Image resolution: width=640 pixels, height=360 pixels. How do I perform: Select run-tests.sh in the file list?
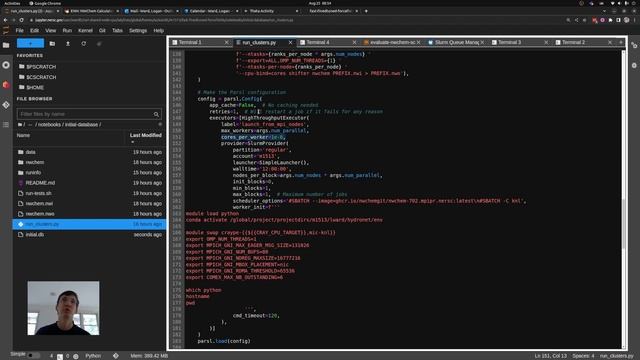pyautogui.click(x=89, y=193)
